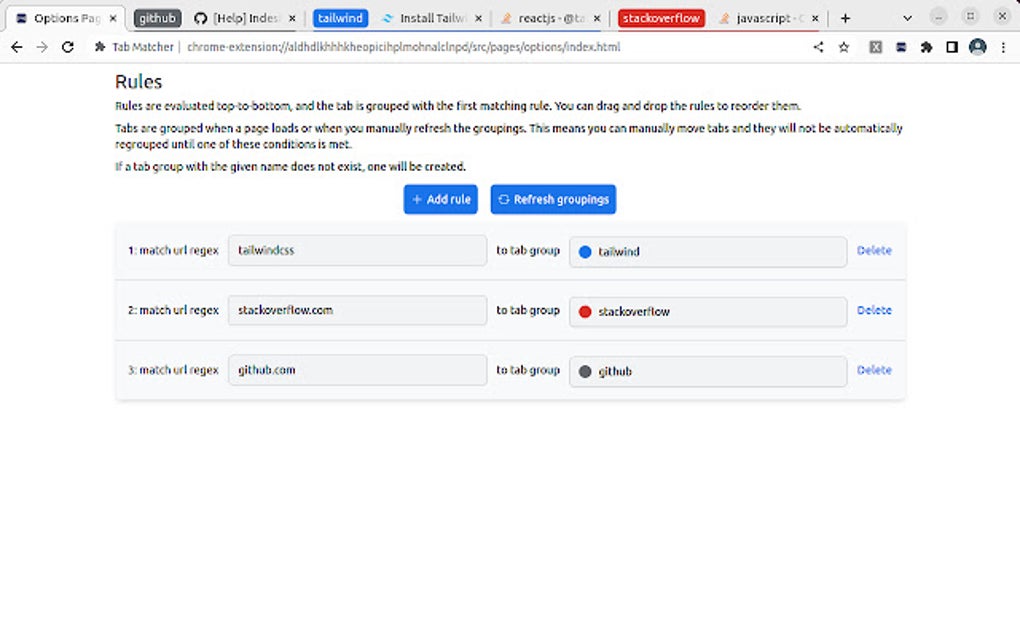Close the javascript tab
1020x638 pixels.
(x=815, y=18)
